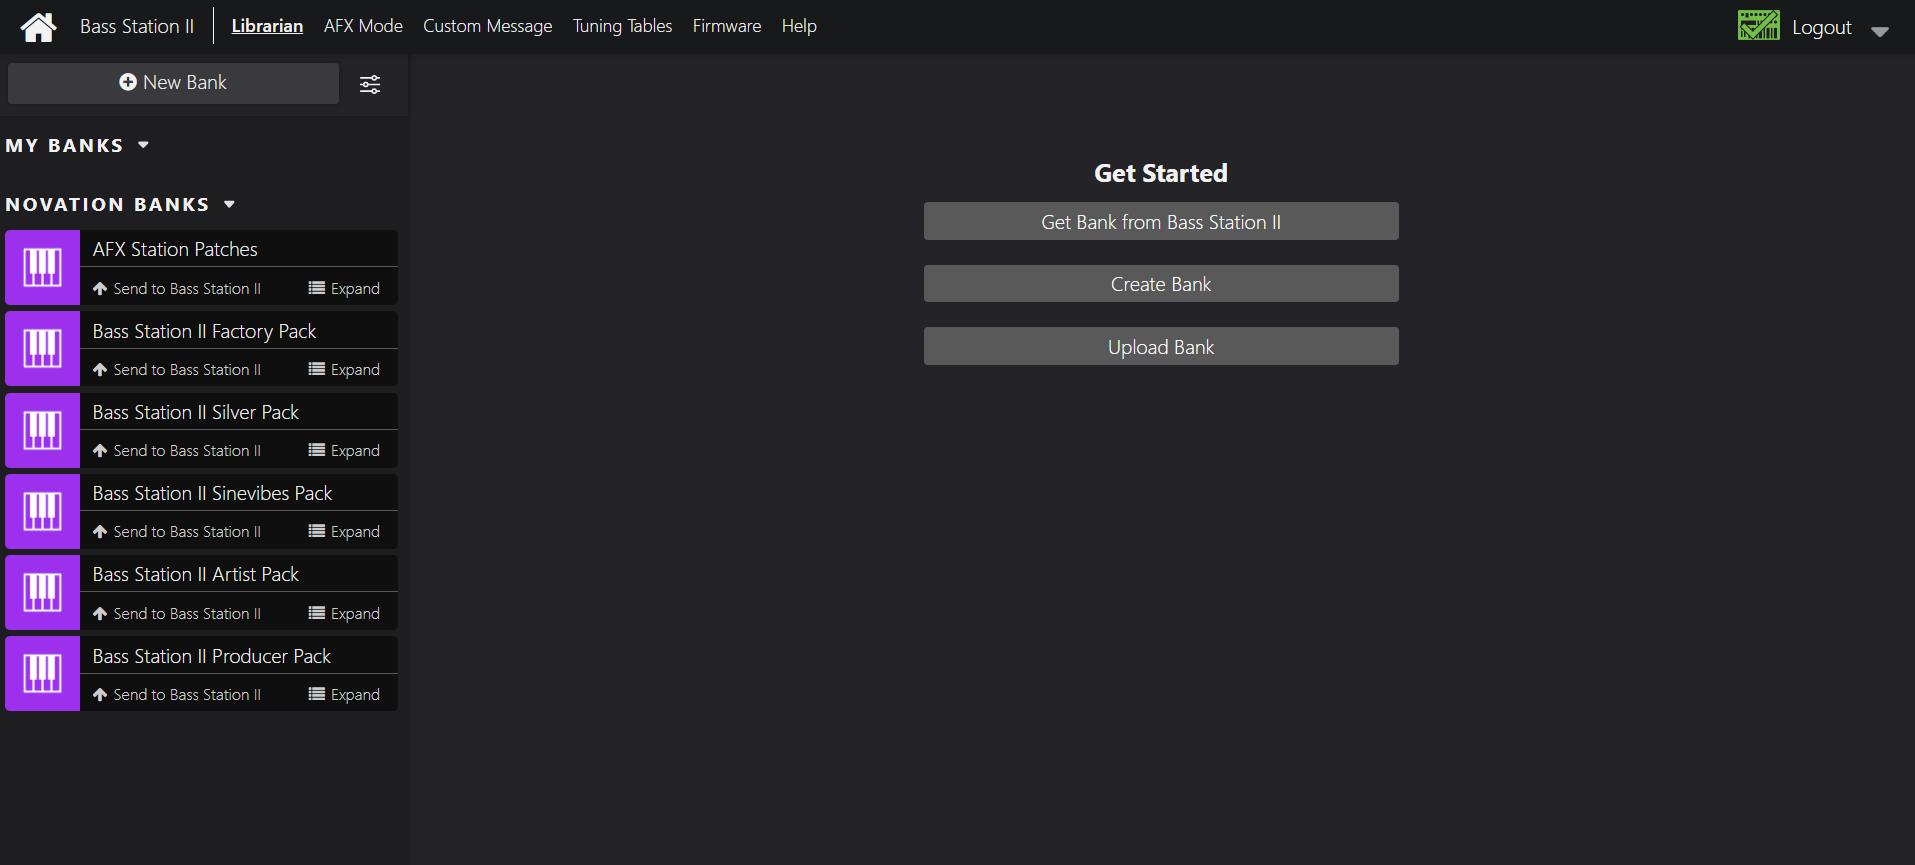Open the Librarian tab

pos(267,26)
